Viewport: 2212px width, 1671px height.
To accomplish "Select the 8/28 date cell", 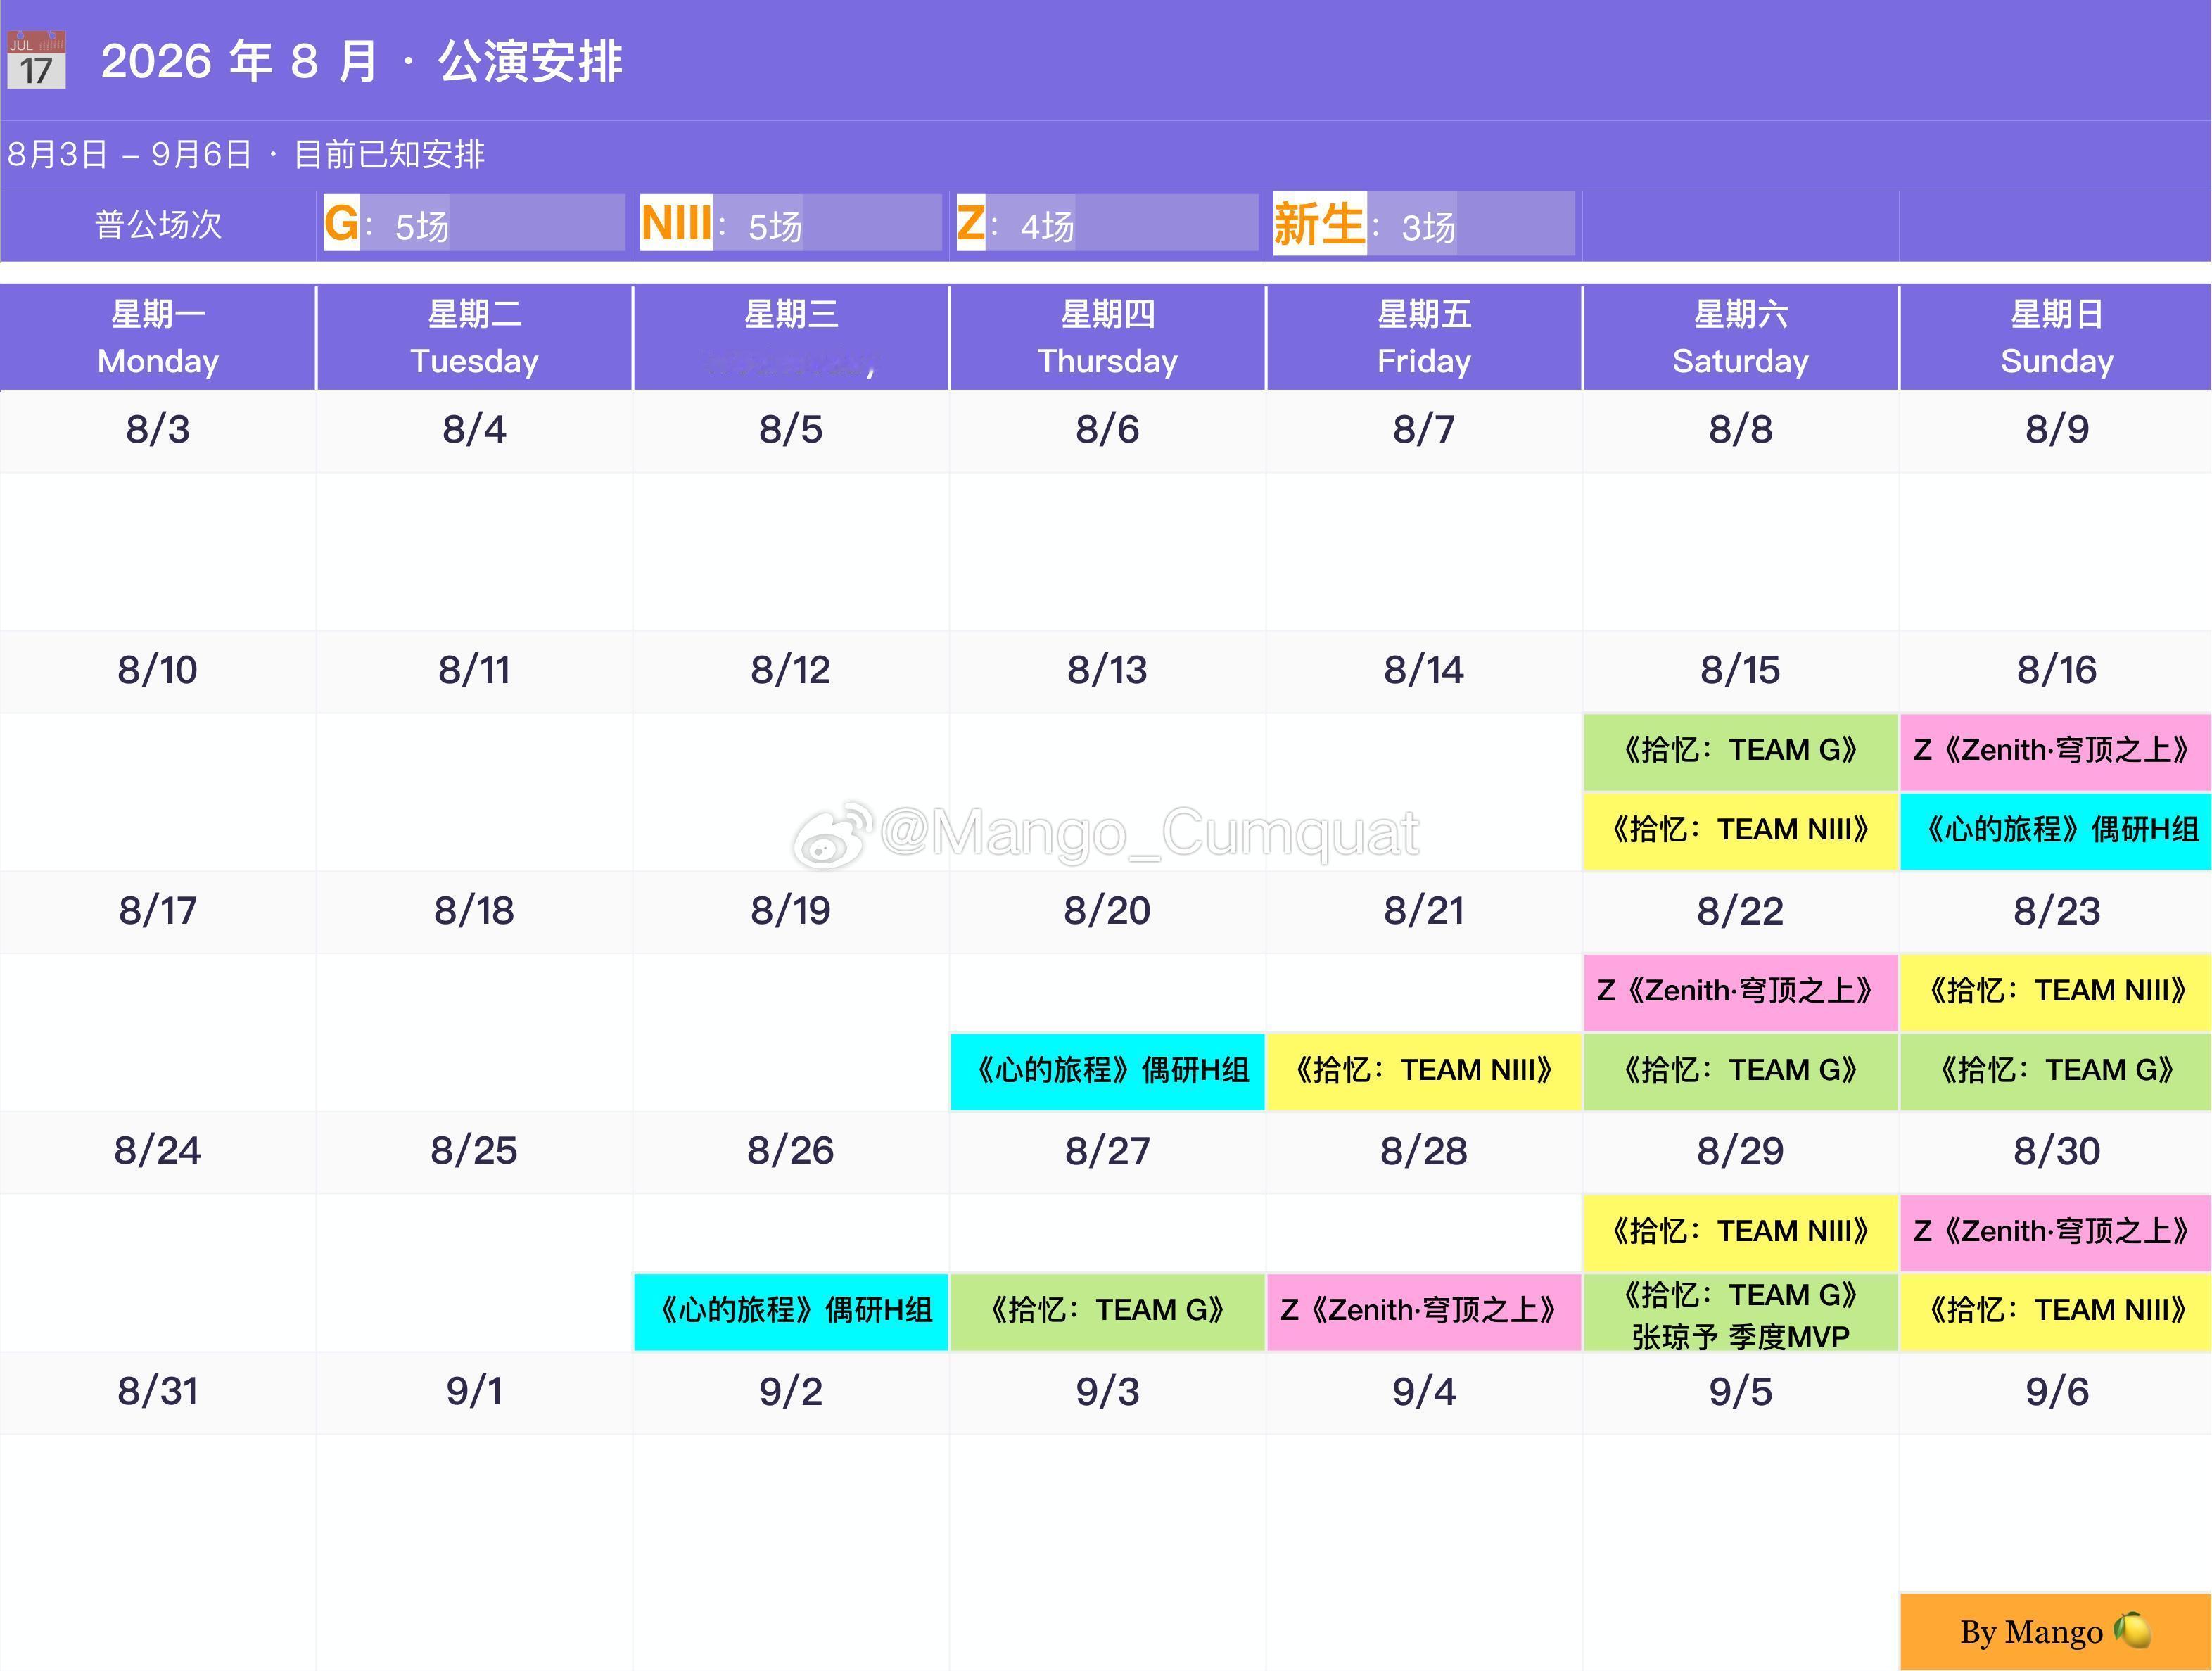I will pos(1423,1152).
